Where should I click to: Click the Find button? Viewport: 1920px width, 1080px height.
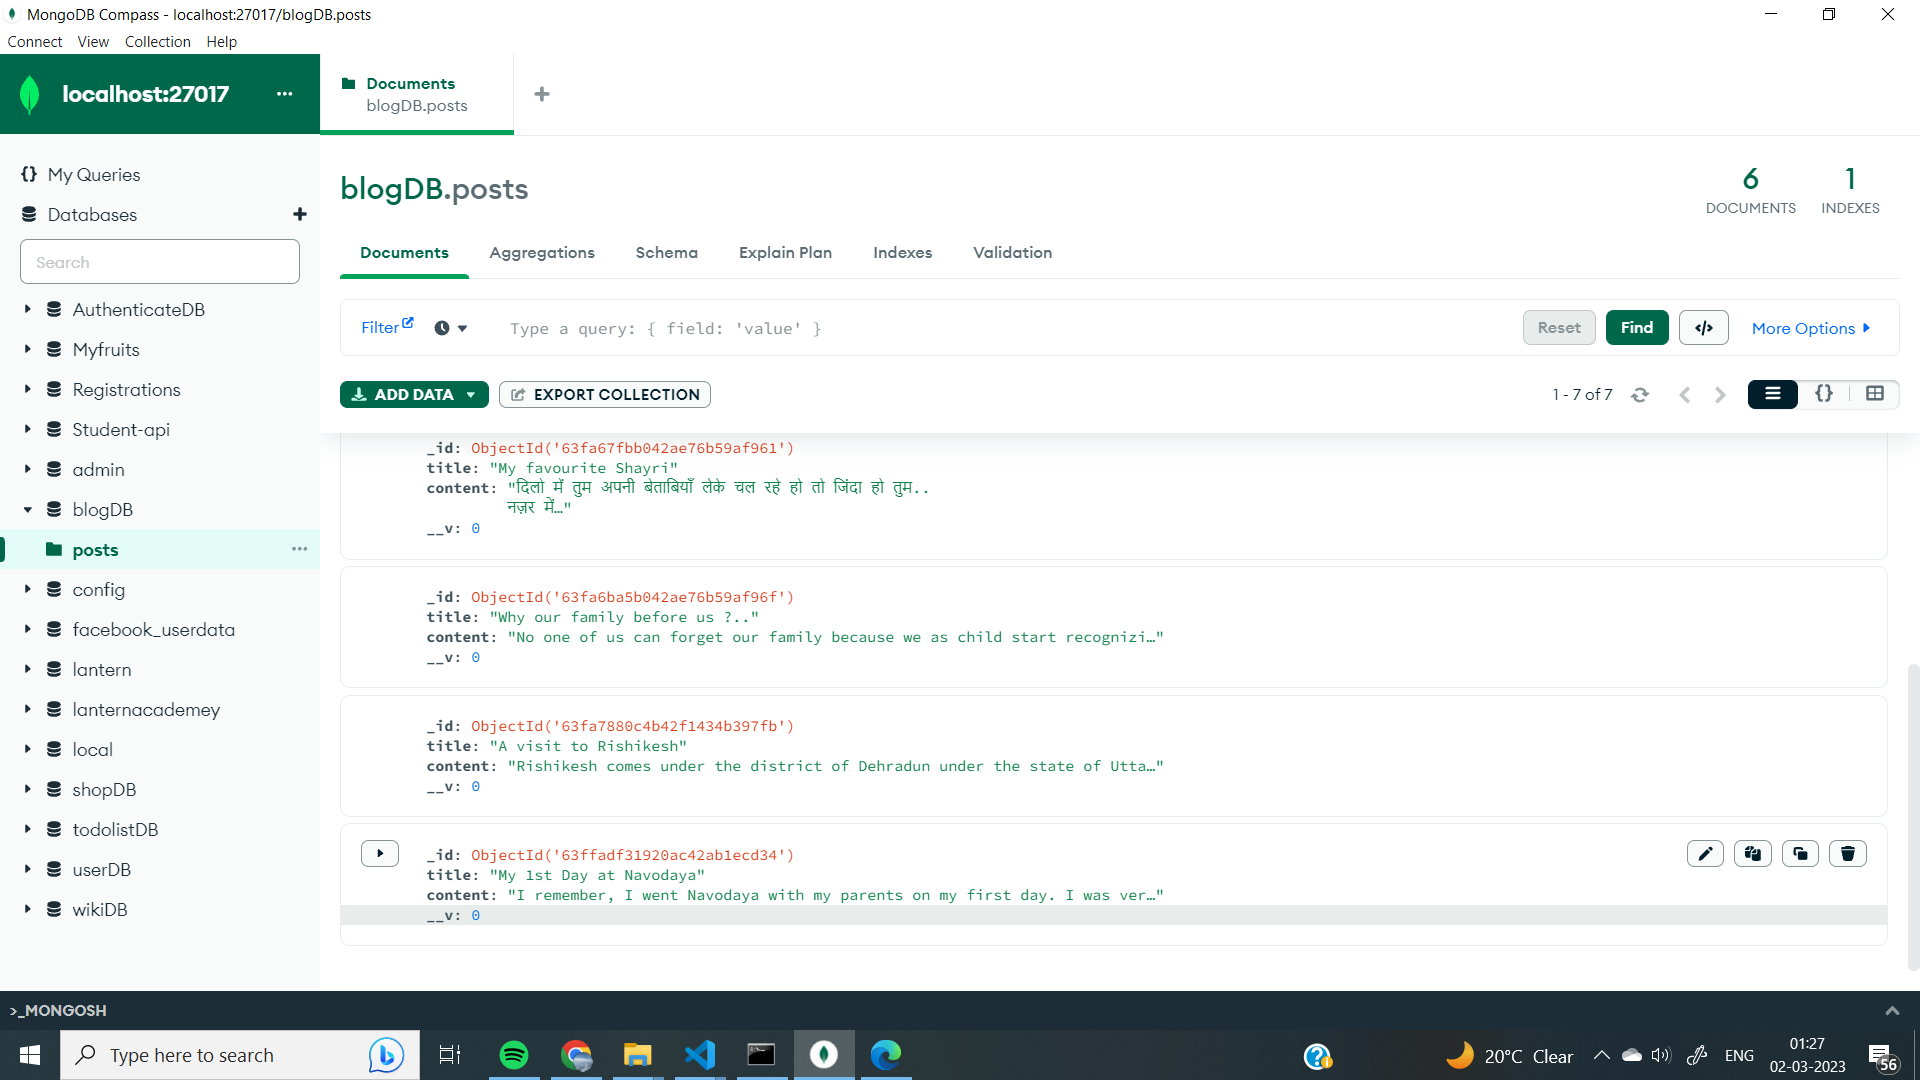click(1637, 327)
